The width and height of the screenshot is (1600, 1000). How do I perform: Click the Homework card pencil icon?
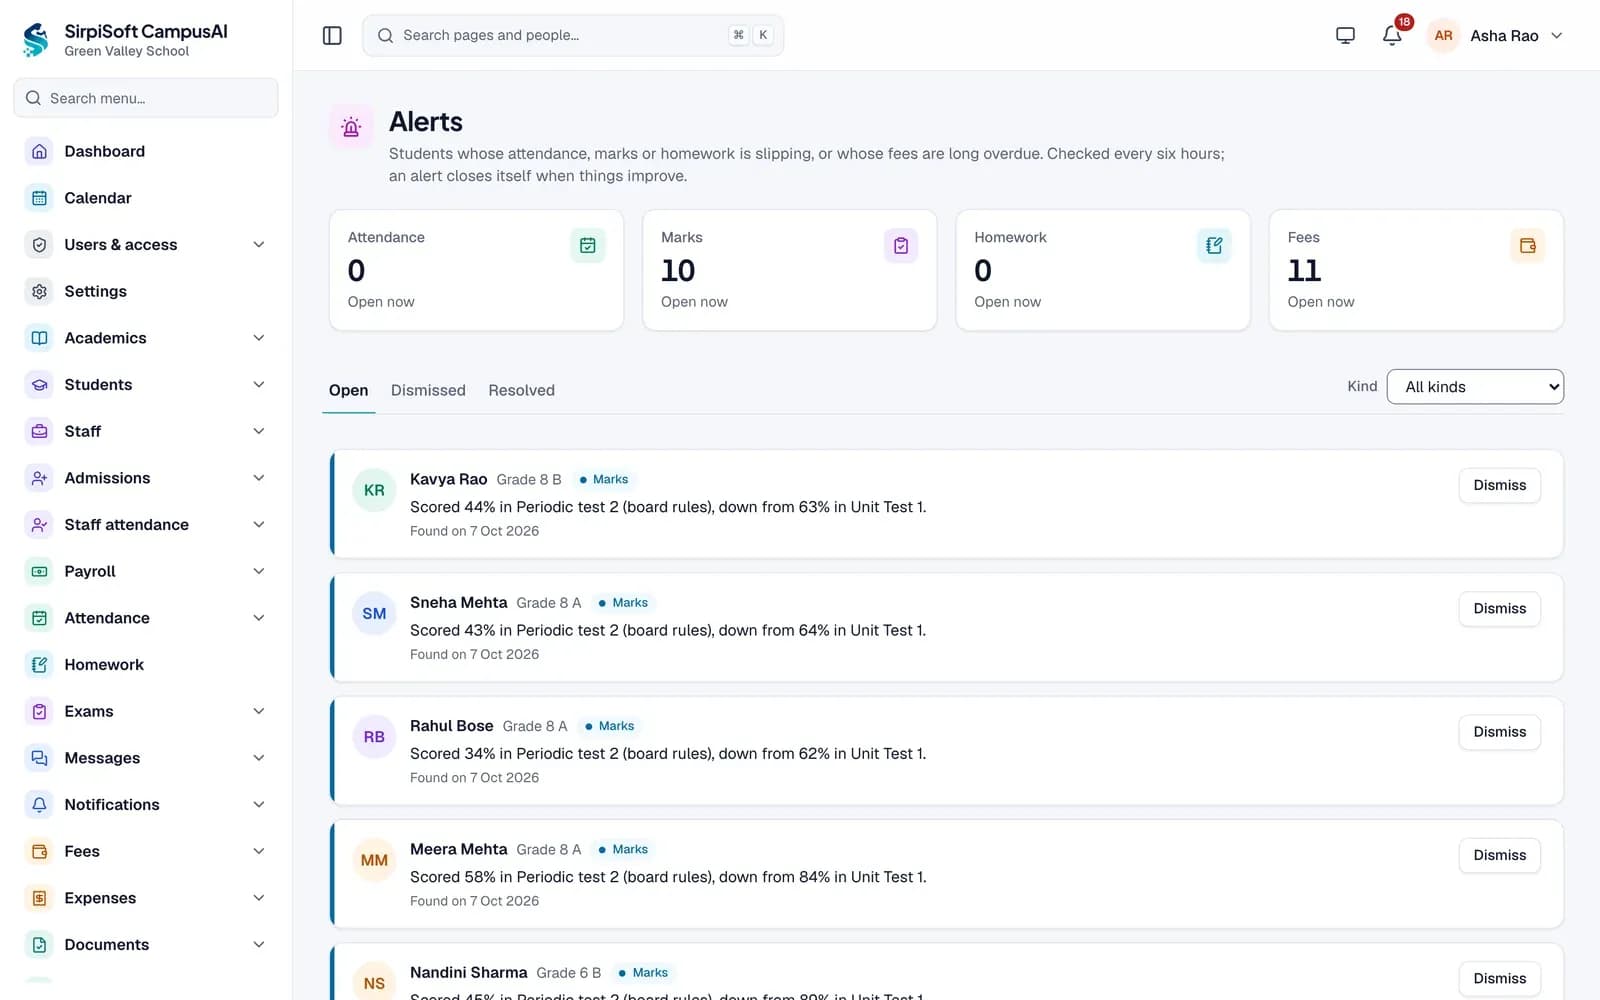point(1214,246)
